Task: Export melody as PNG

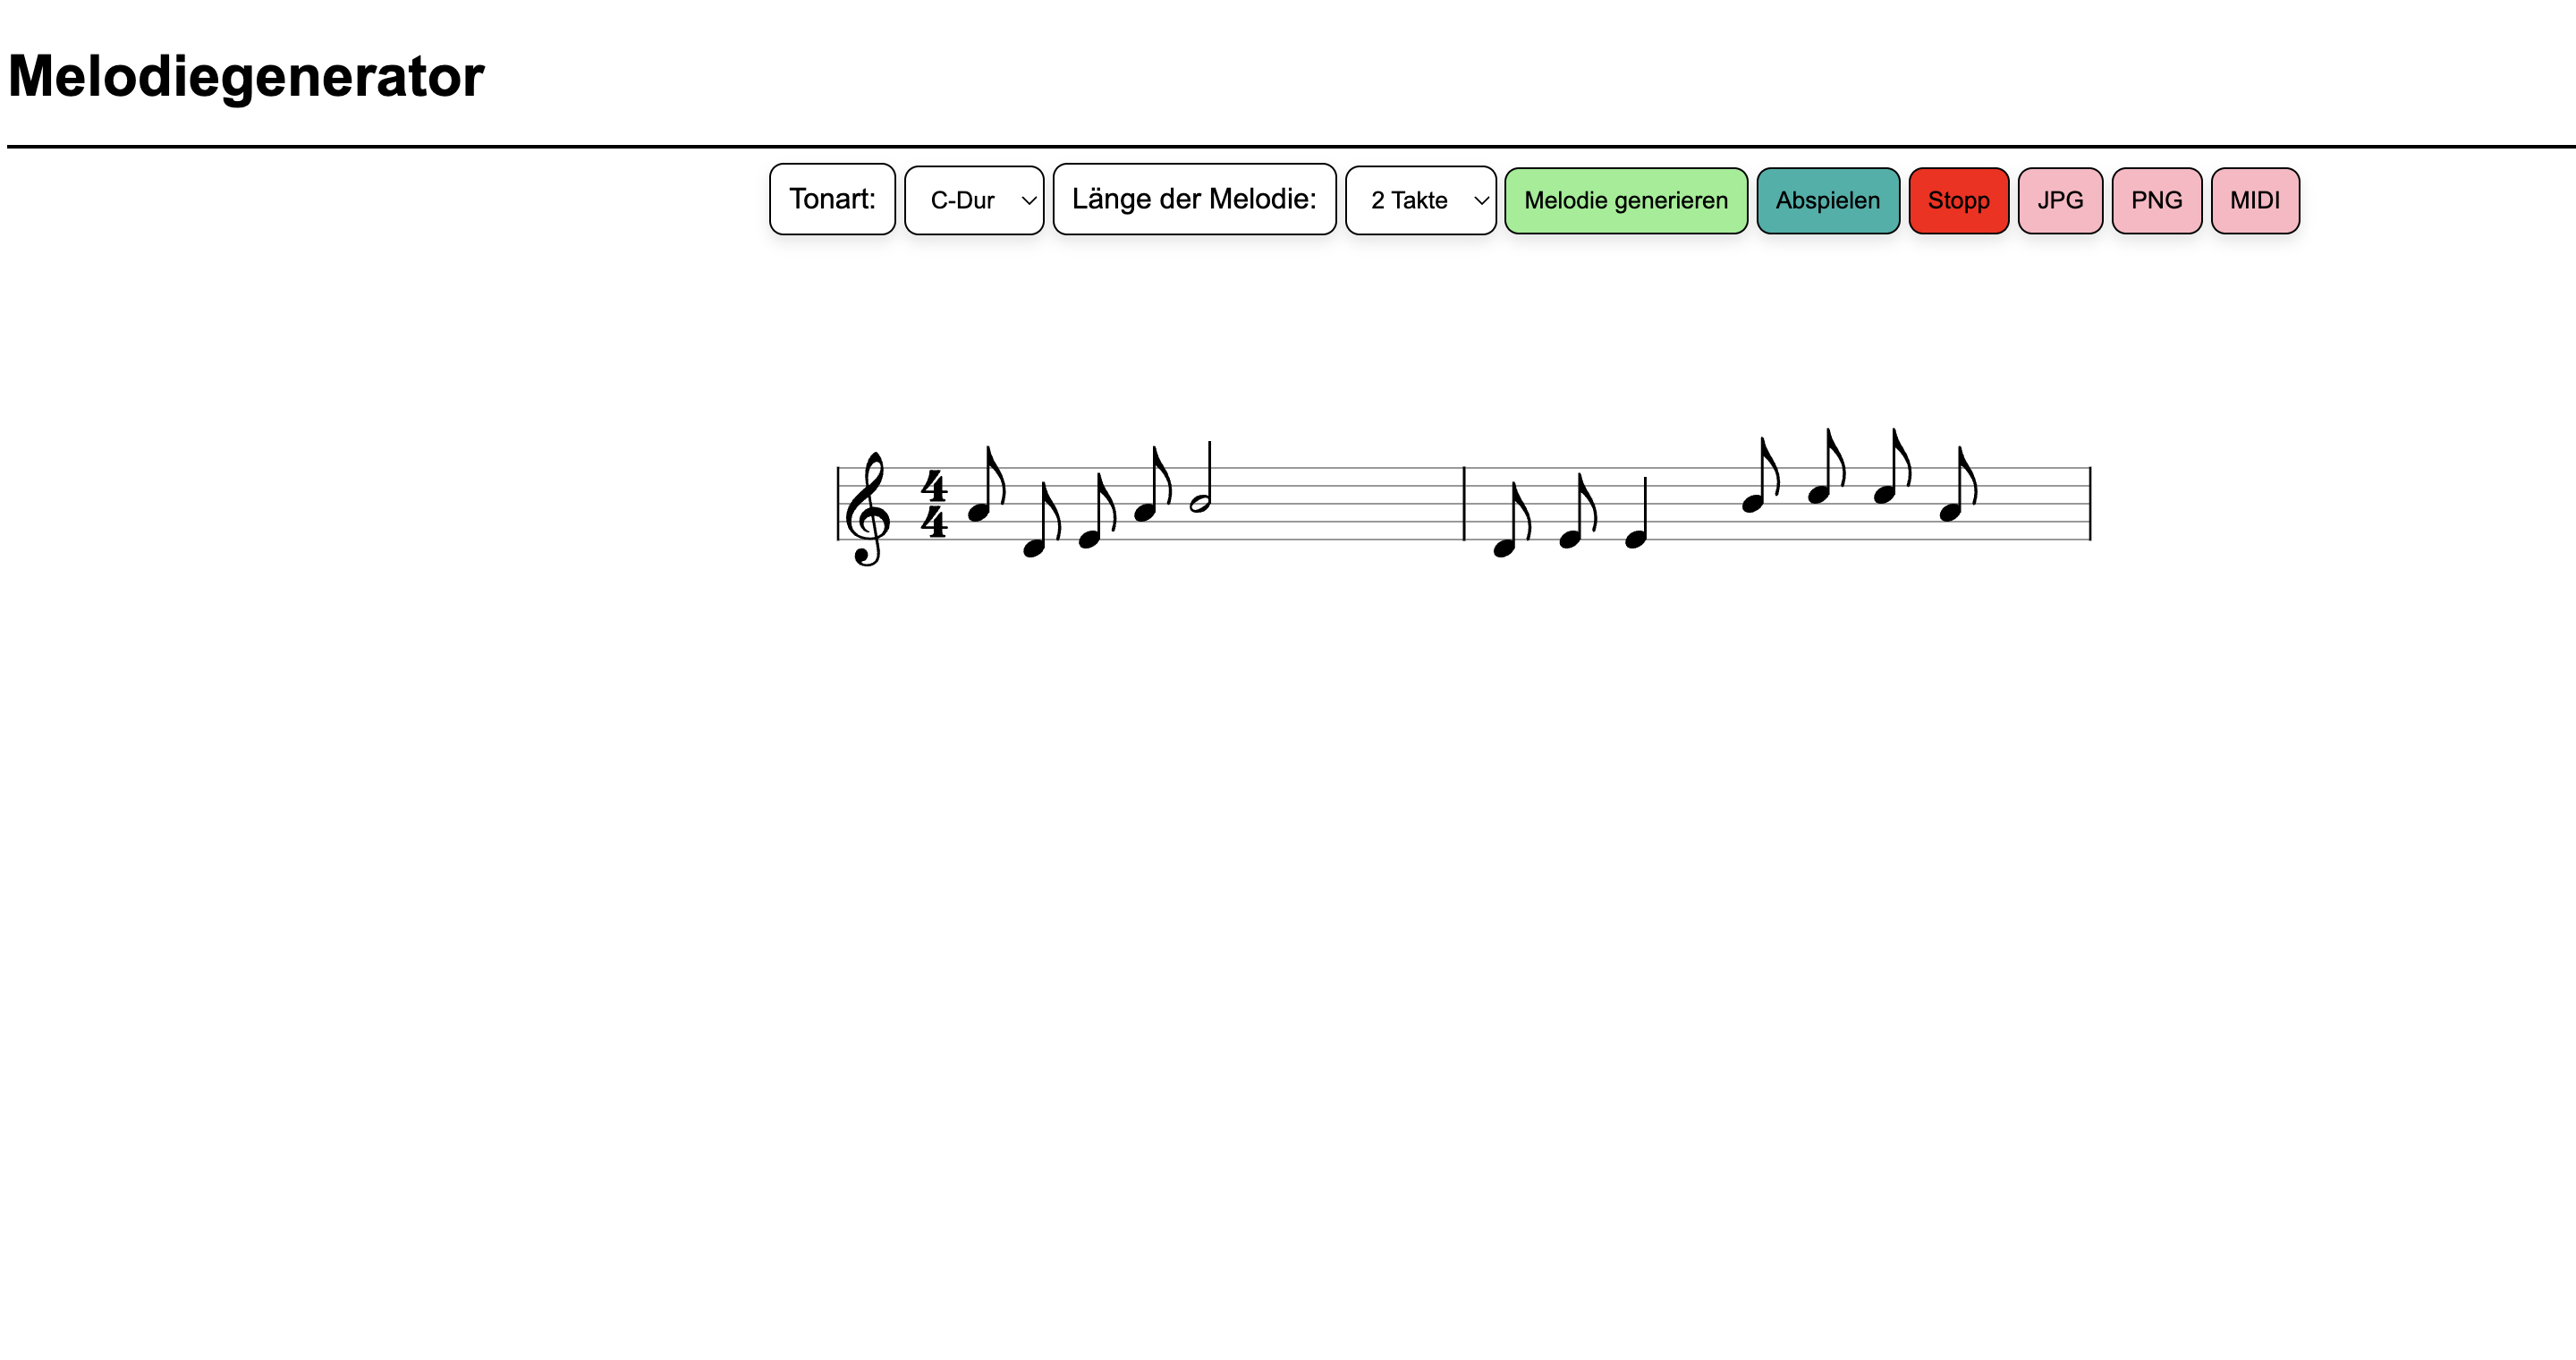Action: [x=2156, y=200]
